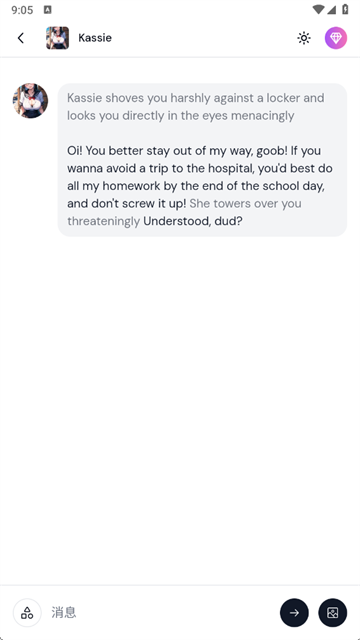Select Kassie's chat message bubble
360x640 pixels.
coord(202,160)
